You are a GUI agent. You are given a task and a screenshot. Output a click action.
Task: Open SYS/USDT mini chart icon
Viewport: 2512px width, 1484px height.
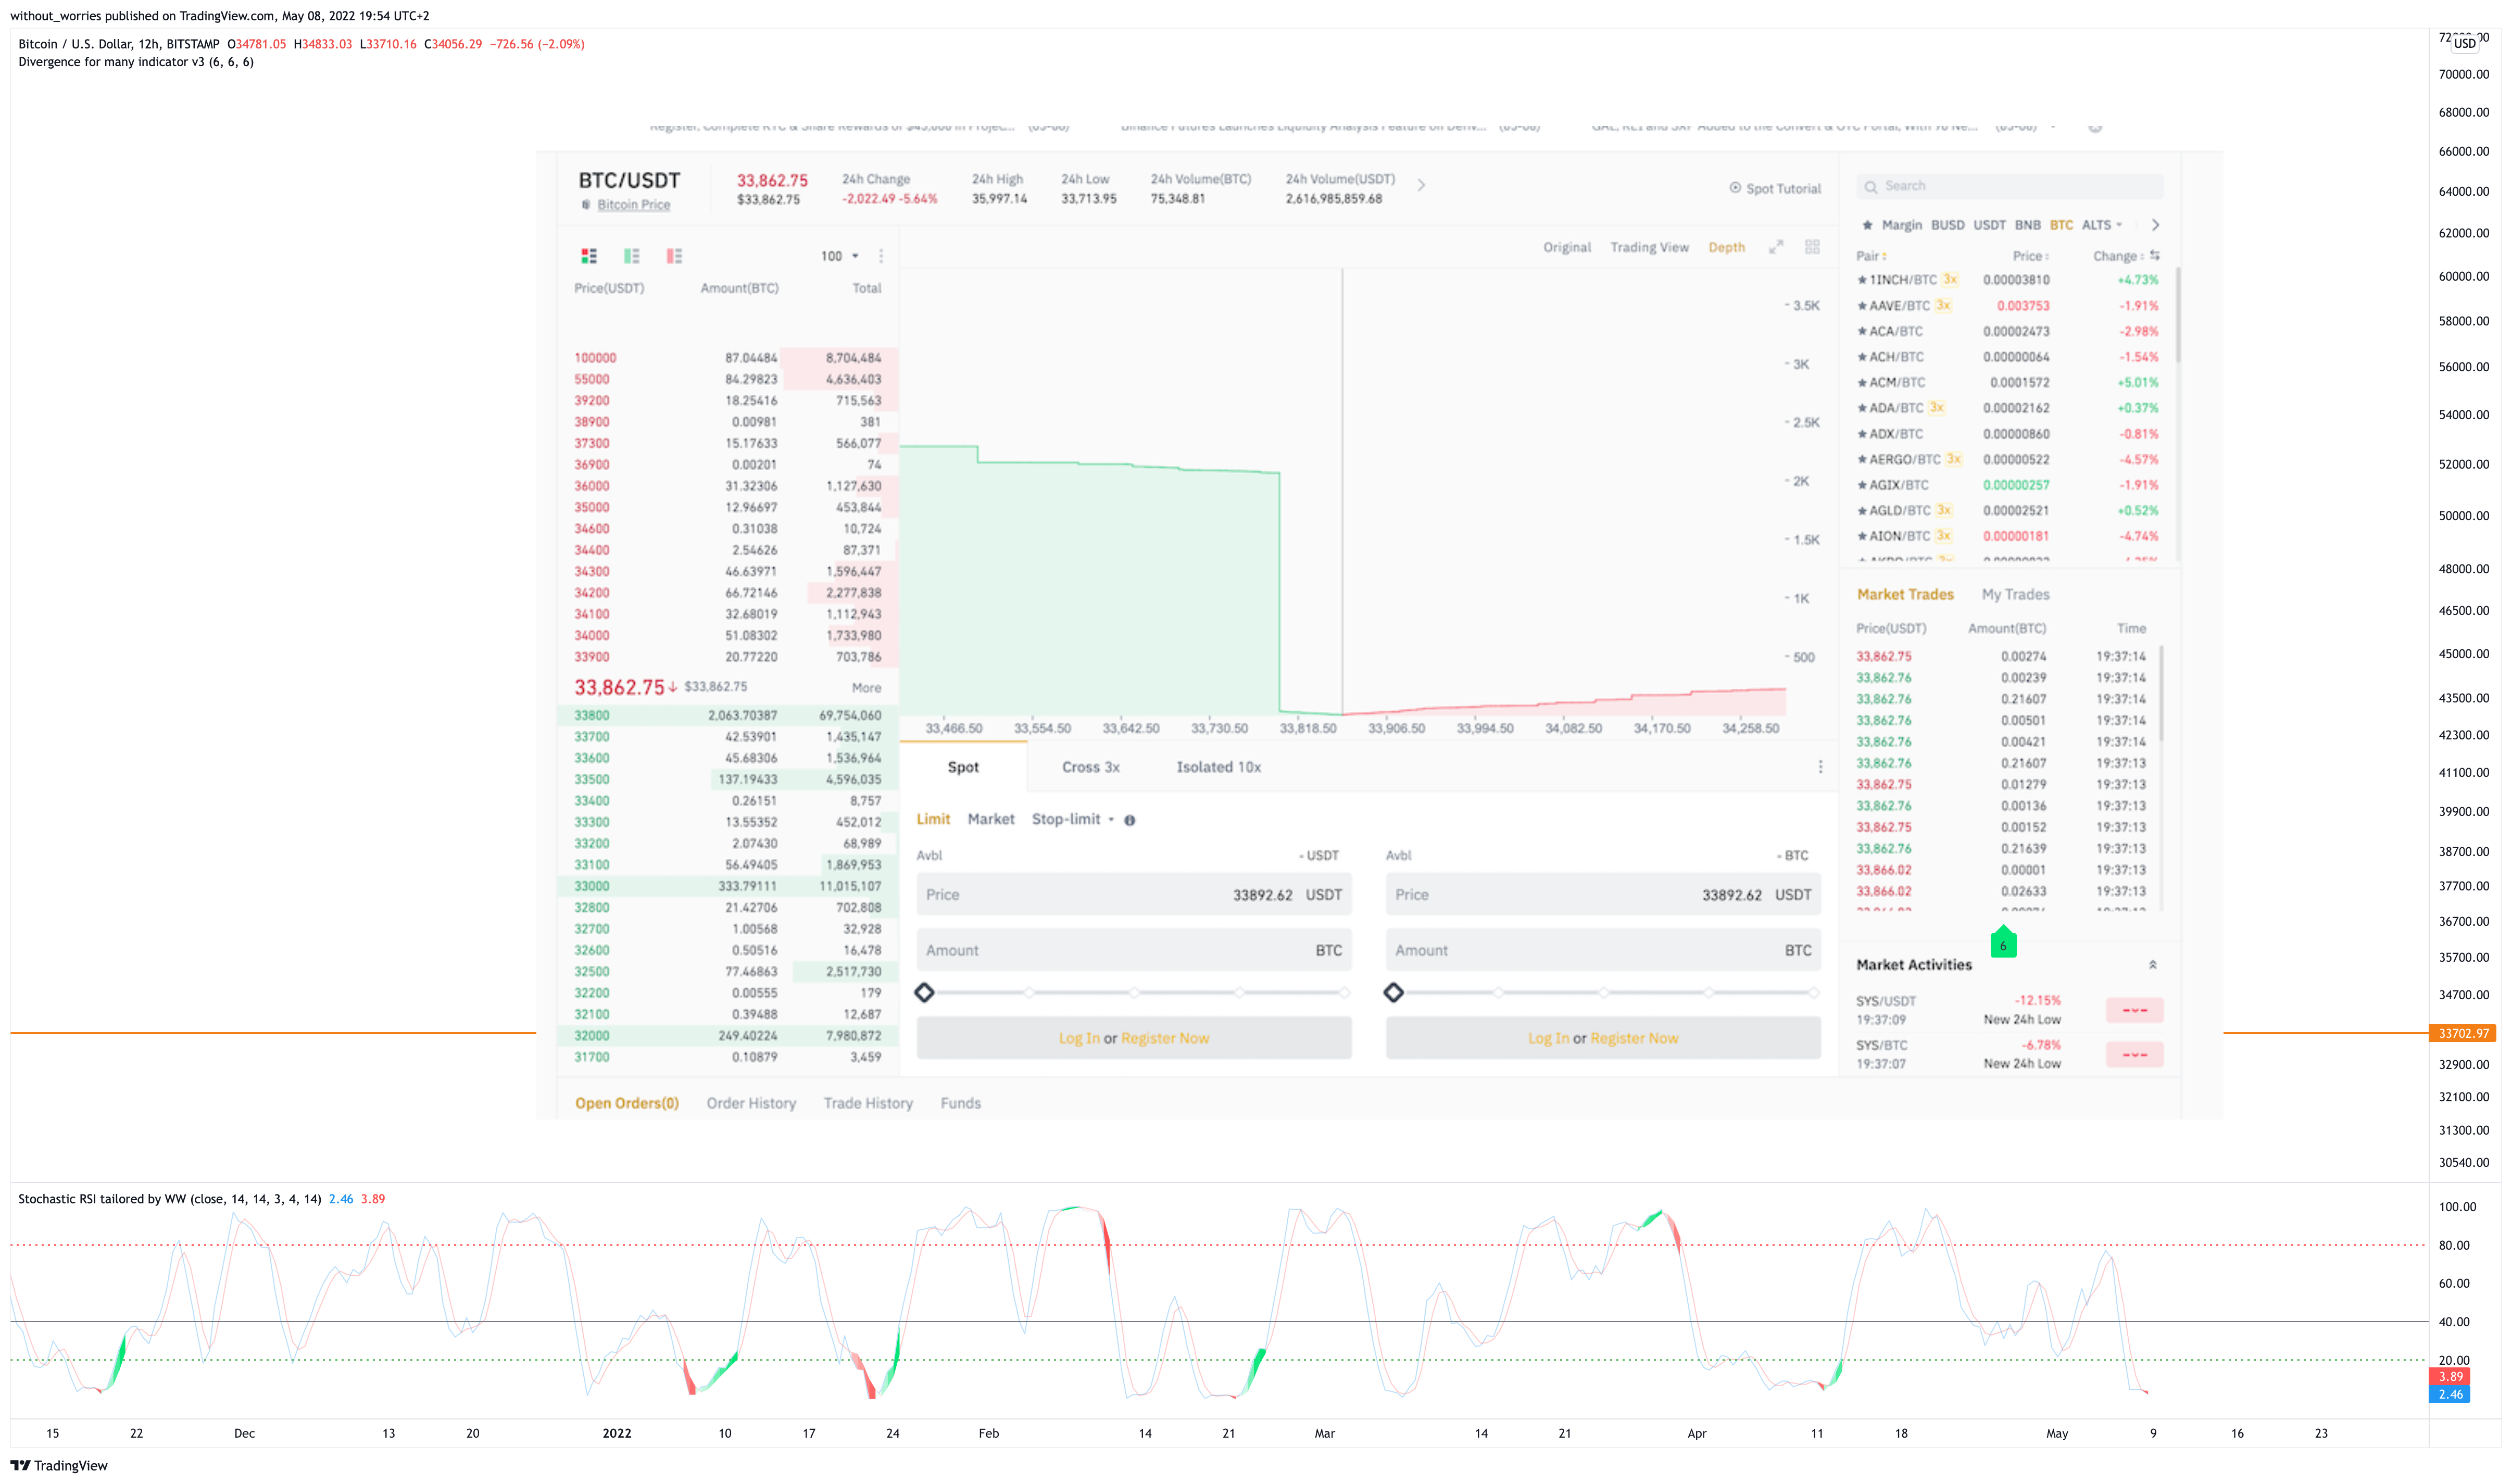(2134, 1010)
